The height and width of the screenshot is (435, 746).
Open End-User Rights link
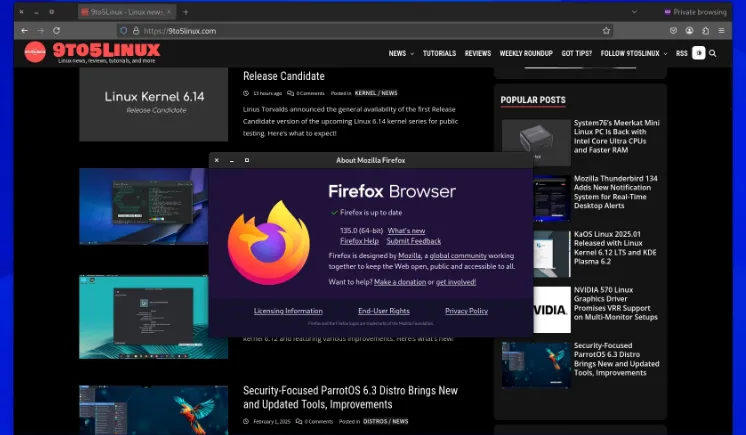[x=383, y=311]
